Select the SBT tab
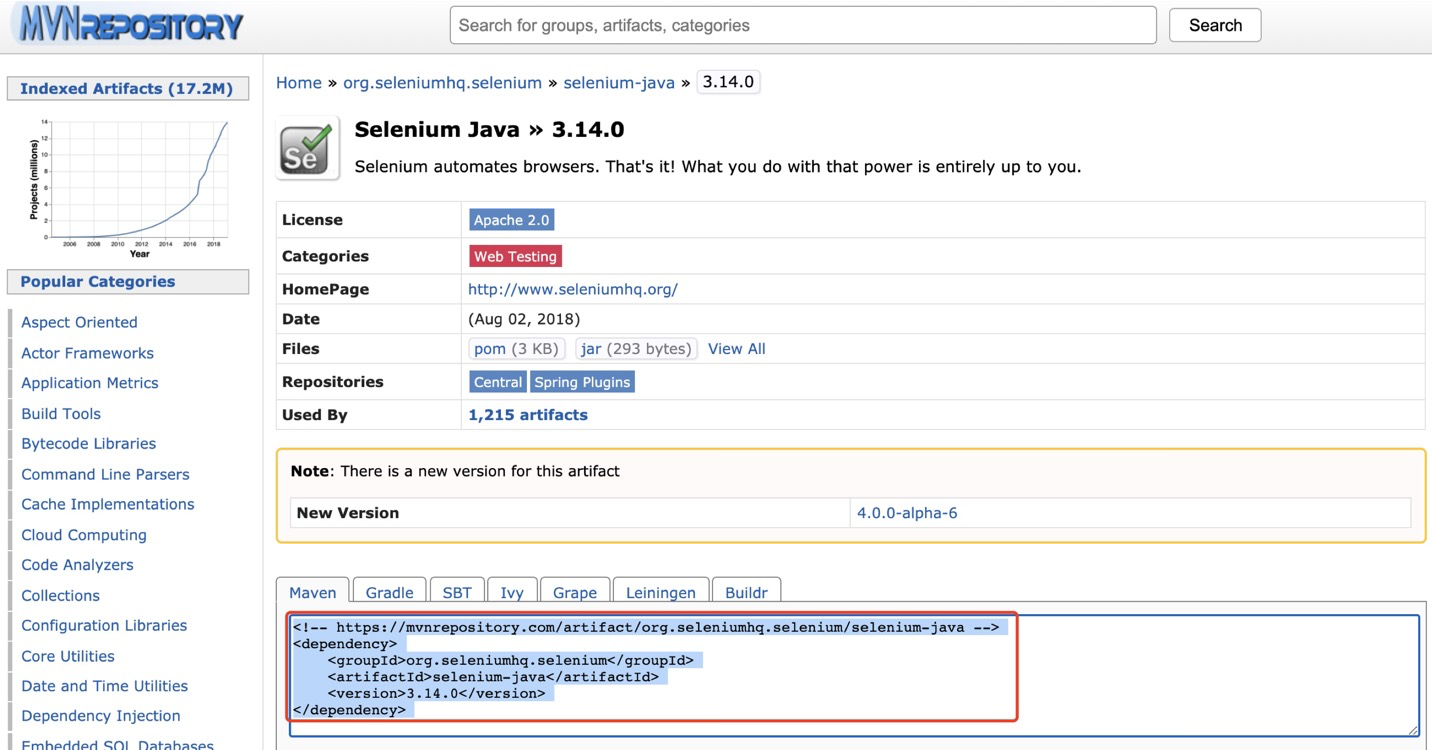Viewport: 1432px width, 750px height. 457,593
